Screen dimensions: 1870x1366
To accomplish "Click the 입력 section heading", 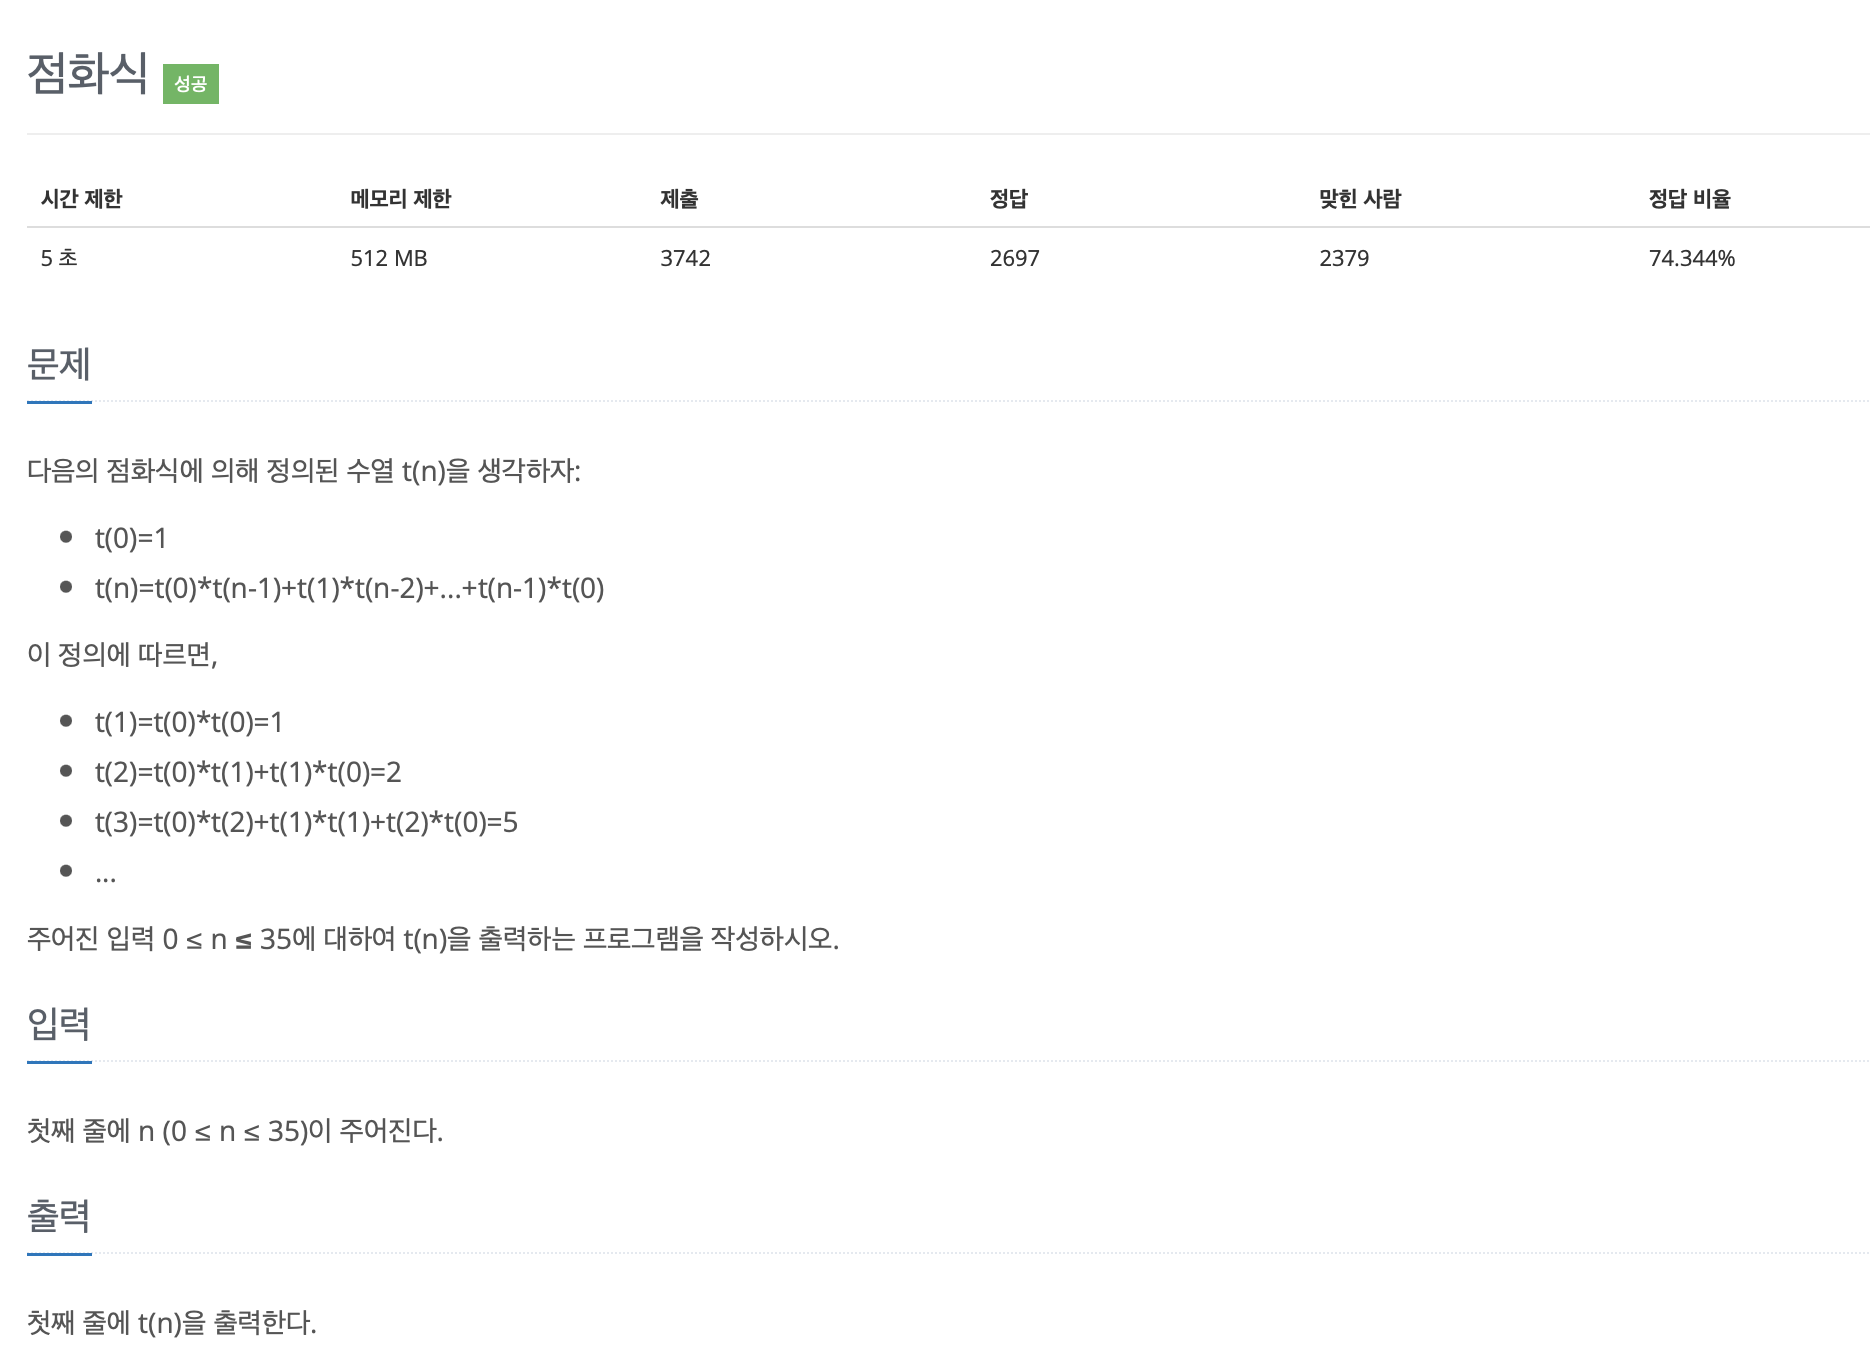I will [59, 1023].
